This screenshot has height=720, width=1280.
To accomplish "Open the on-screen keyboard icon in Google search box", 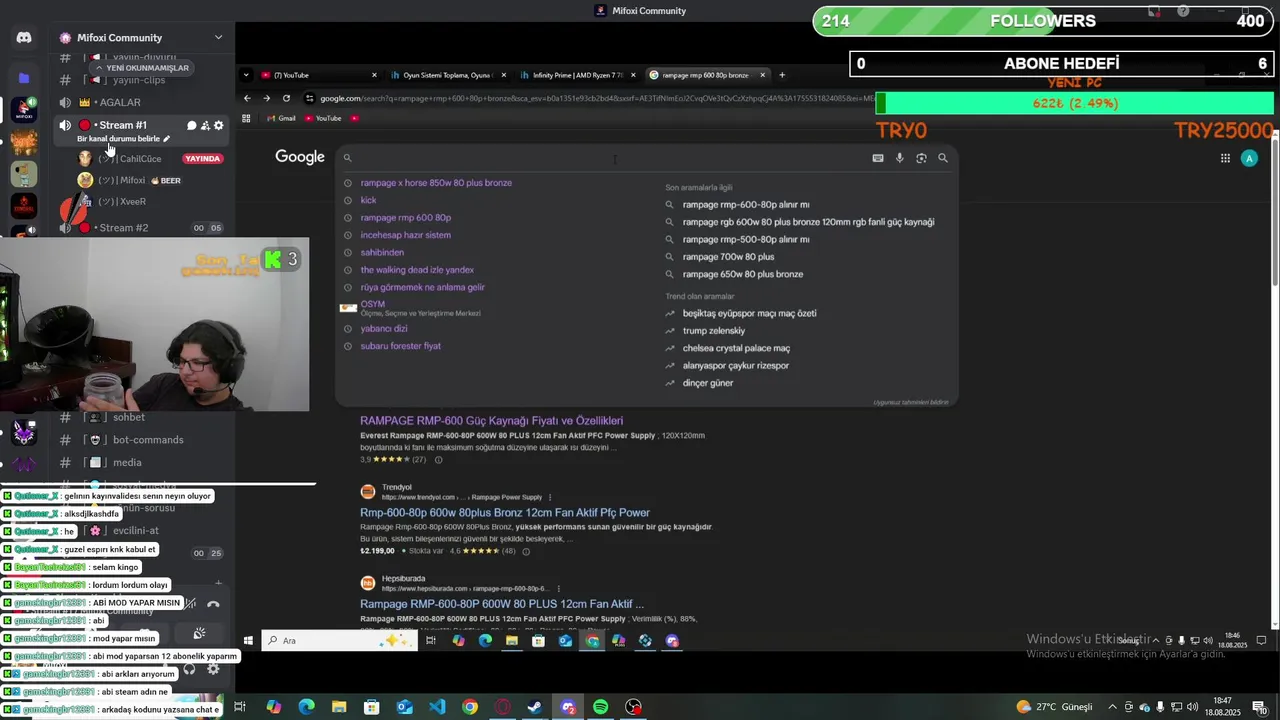I will point(878,158).
